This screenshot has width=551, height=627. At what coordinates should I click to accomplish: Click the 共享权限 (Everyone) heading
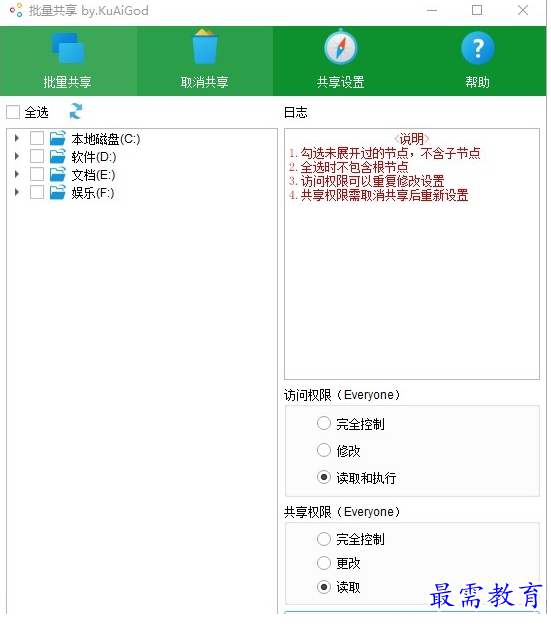pos(342,512)
